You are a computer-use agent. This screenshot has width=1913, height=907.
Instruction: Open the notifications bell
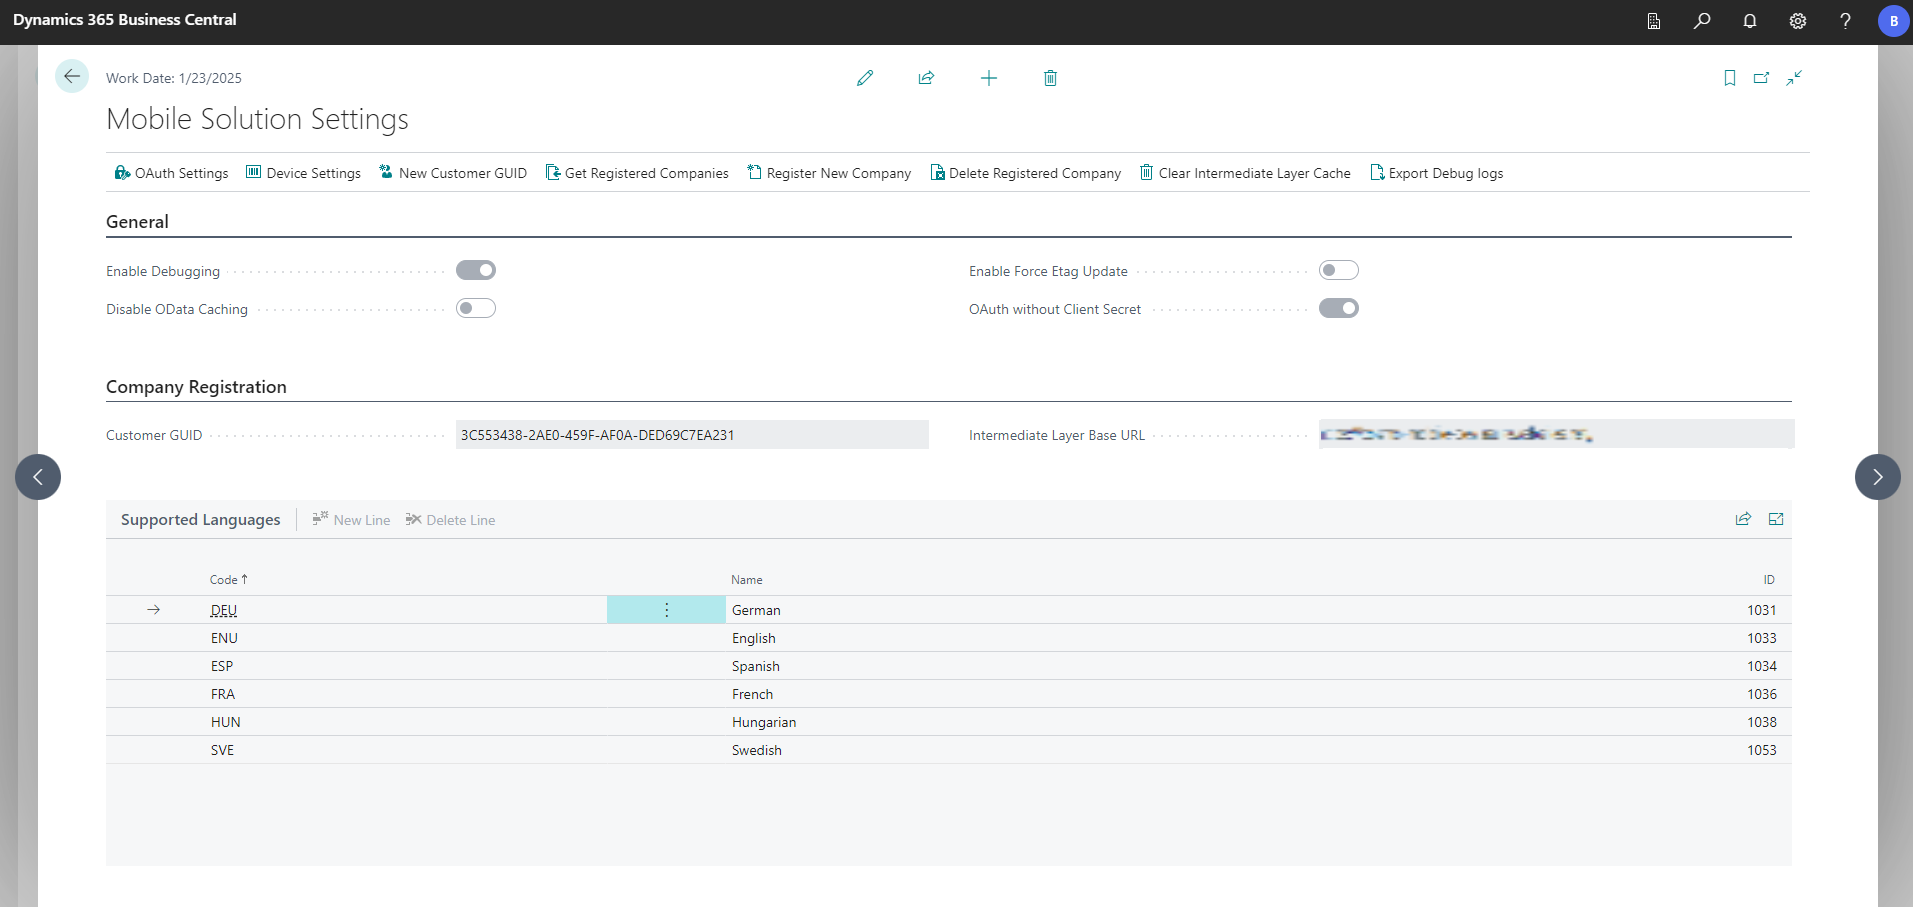point(1749,21)
